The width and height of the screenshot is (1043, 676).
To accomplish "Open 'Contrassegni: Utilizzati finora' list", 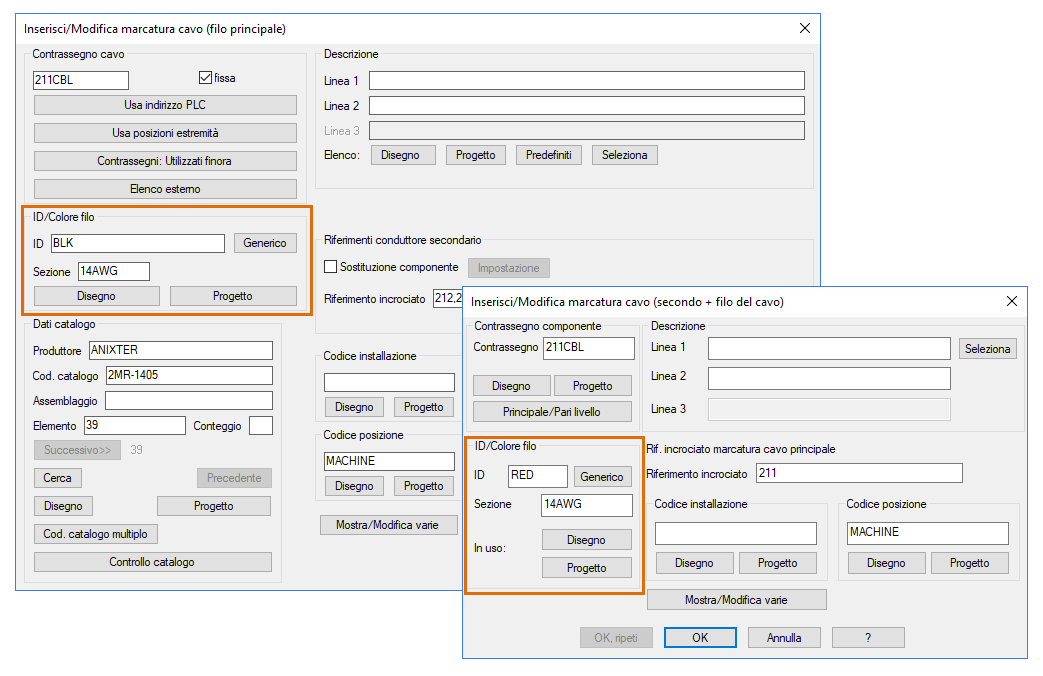I will point(165,161).
